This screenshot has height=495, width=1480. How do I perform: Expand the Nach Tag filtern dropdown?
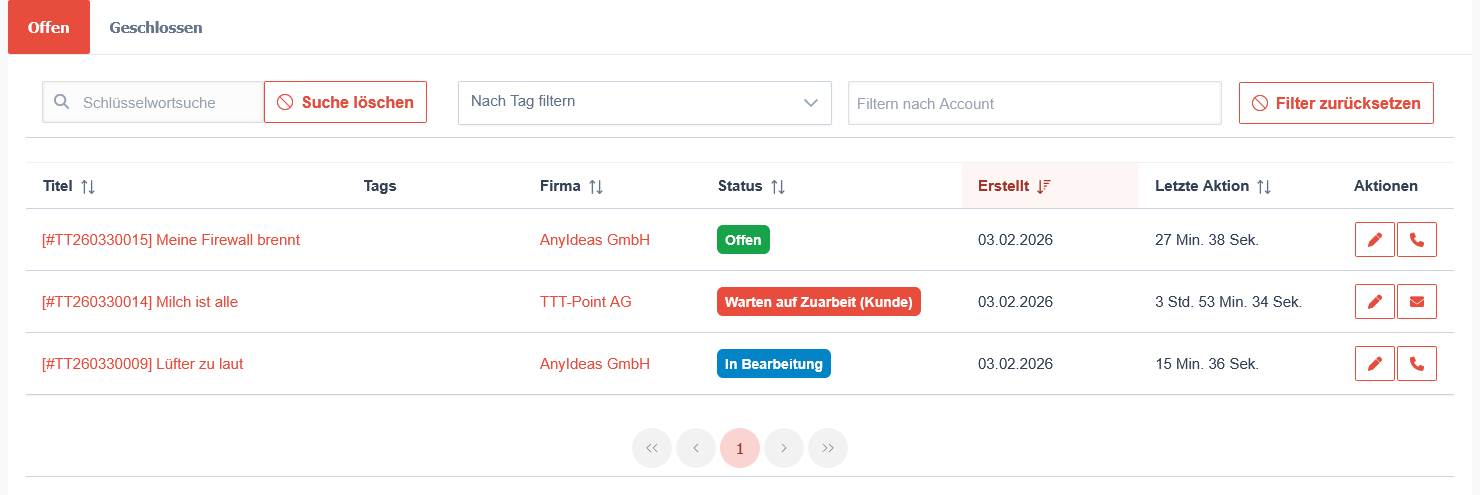pos(644,102)
